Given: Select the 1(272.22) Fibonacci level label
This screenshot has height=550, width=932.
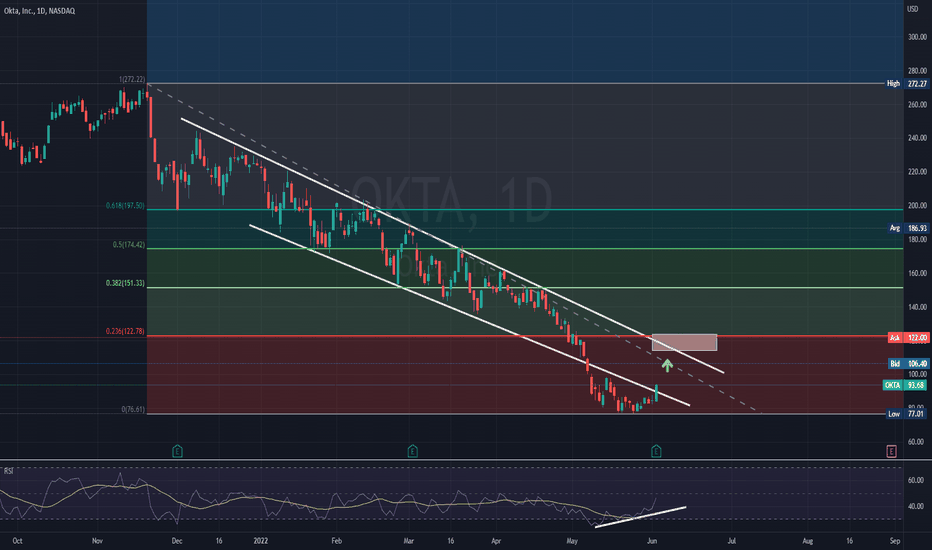Looking at the screenshot, I should (131, 79).
